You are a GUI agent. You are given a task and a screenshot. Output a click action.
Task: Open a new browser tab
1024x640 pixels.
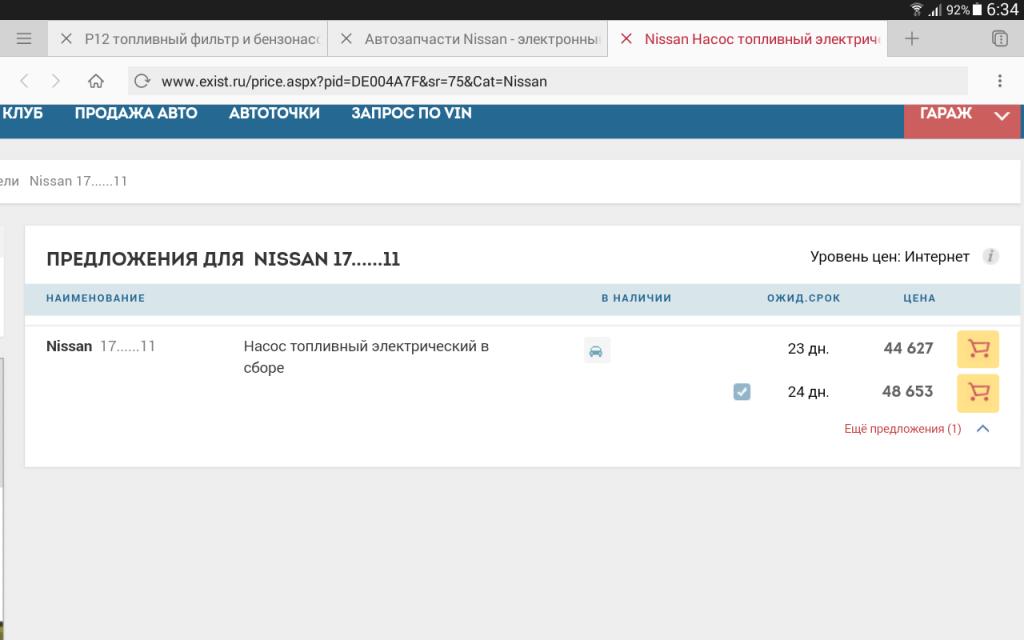coord(912,39)
